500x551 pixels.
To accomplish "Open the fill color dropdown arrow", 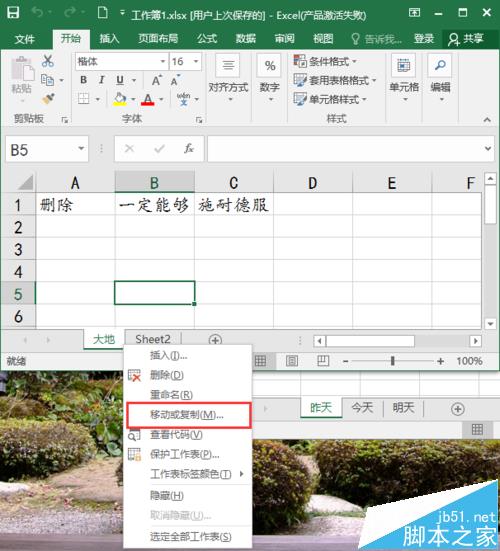I will pos(133,99).
